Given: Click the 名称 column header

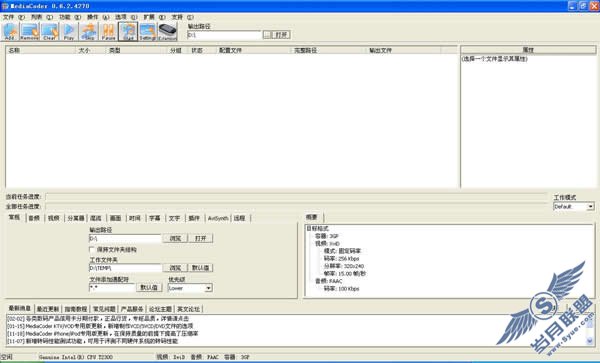Looking at the screenshot, I should [x=40, y=50].
